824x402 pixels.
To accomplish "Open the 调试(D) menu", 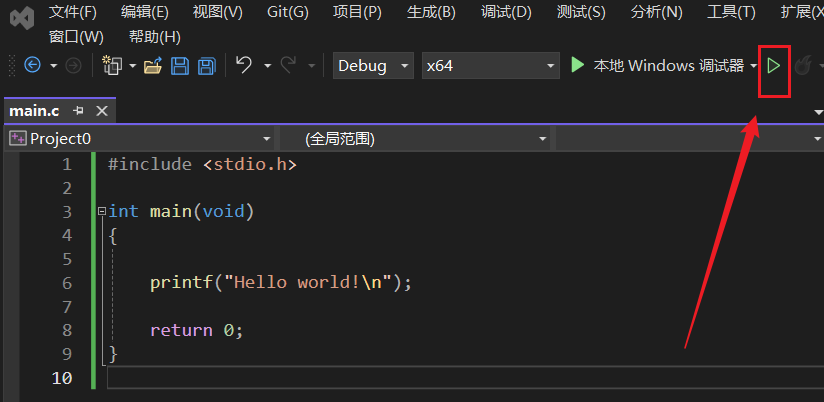I will pos(506,12).
